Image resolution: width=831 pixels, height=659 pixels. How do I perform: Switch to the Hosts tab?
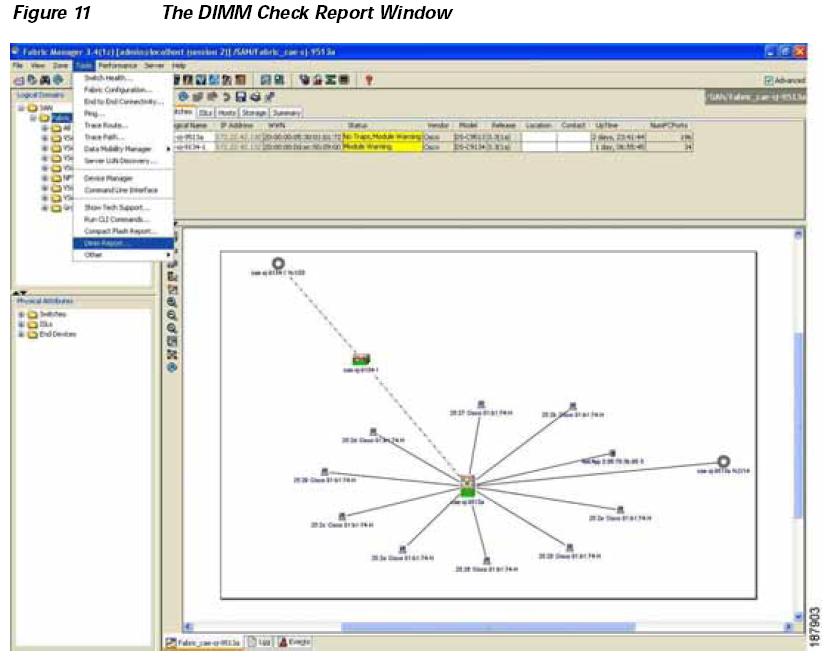(x=227, y=113)
